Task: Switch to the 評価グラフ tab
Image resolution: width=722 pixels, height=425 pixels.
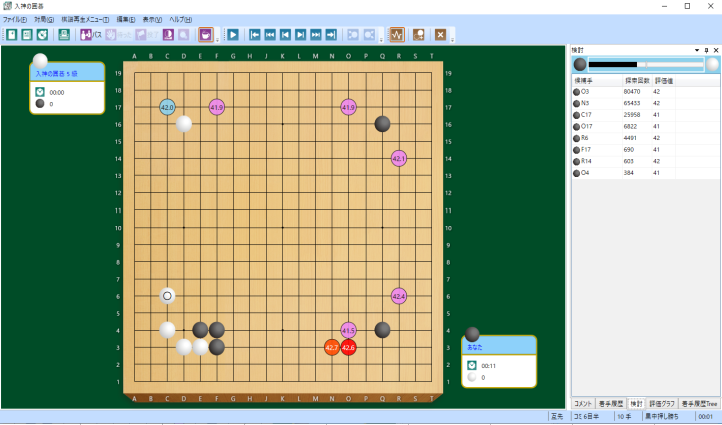Action: 659,403
